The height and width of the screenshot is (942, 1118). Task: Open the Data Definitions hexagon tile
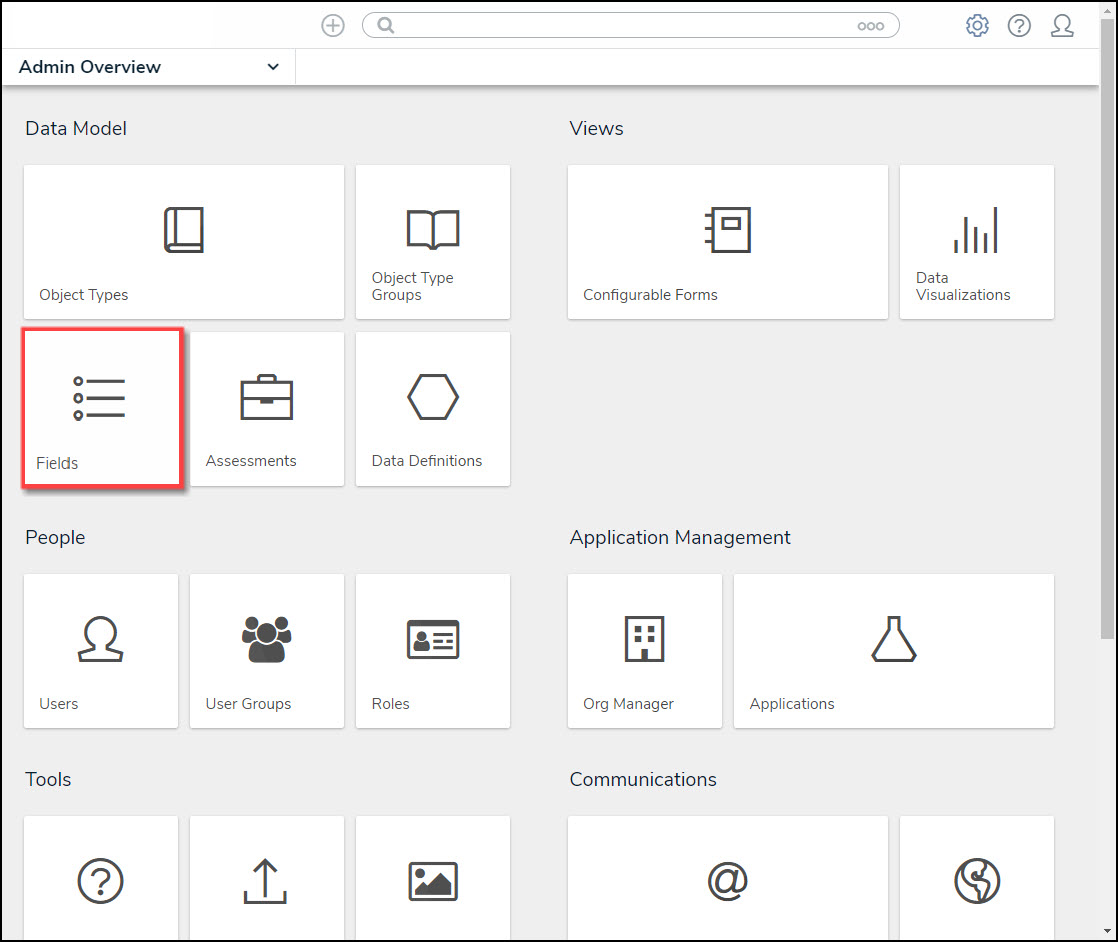click(432, 409)
